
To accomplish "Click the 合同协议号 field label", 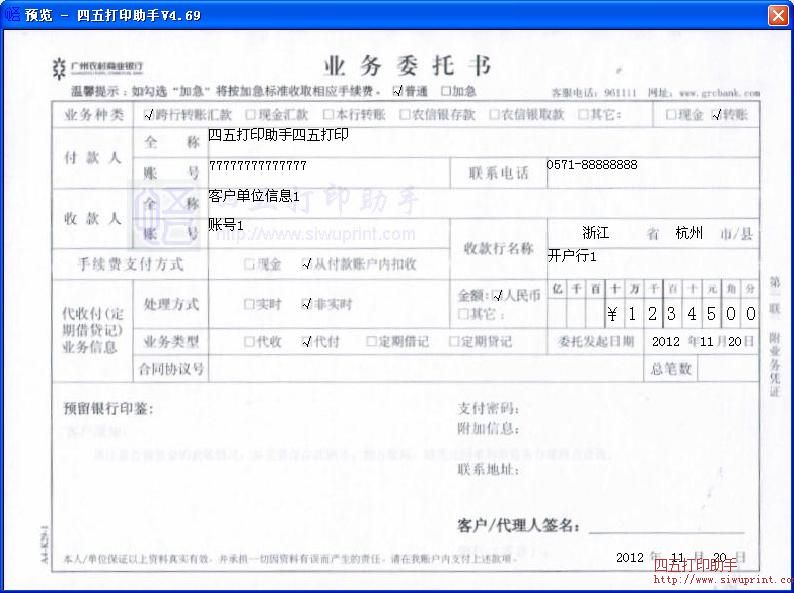I will click(171, 369).
